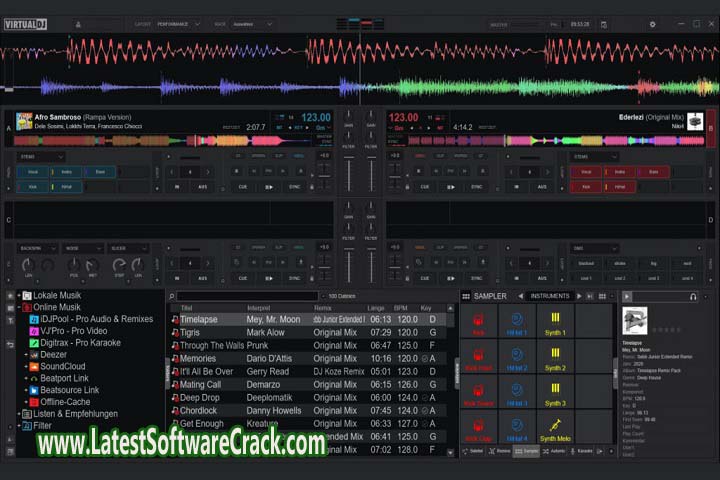Click the VirtualDJ logo
This screenshot has width=720, height=480.
26,24
